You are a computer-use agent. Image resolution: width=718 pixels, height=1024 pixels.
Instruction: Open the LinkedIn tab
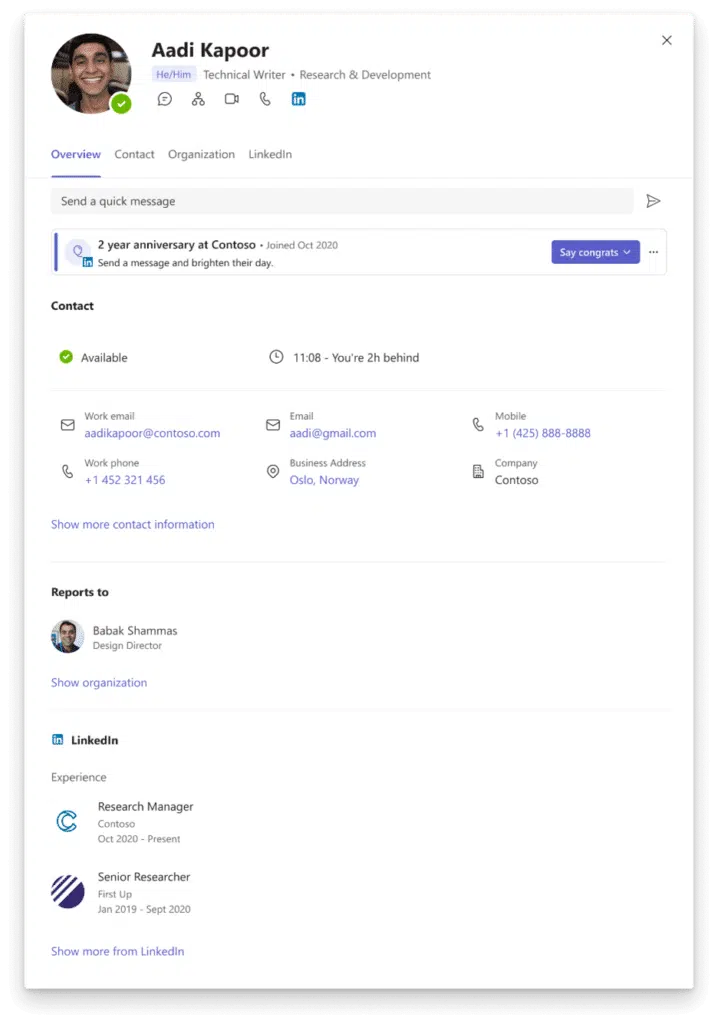tap(270, 154)
